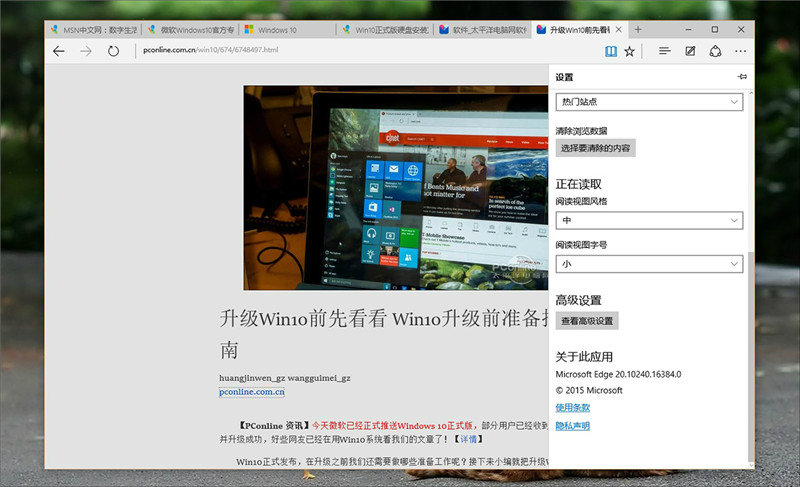
Task: Click the 设置 pane title
Action: [x=564, y=78]
